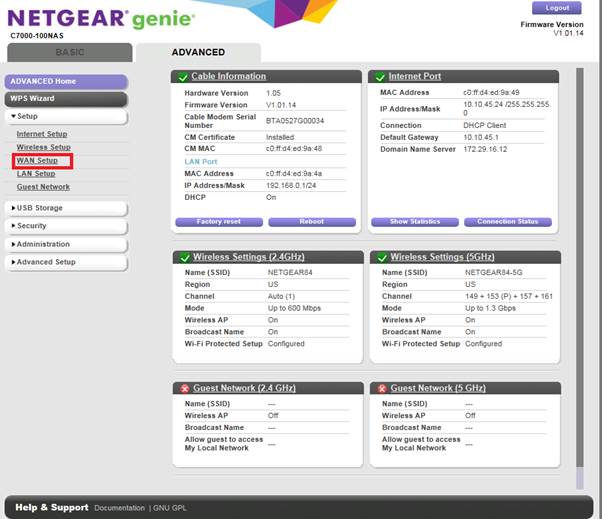Click the mode value Up to 600 Mbps
The width and height of the screenshot is (602, 519).
(294, 308)
